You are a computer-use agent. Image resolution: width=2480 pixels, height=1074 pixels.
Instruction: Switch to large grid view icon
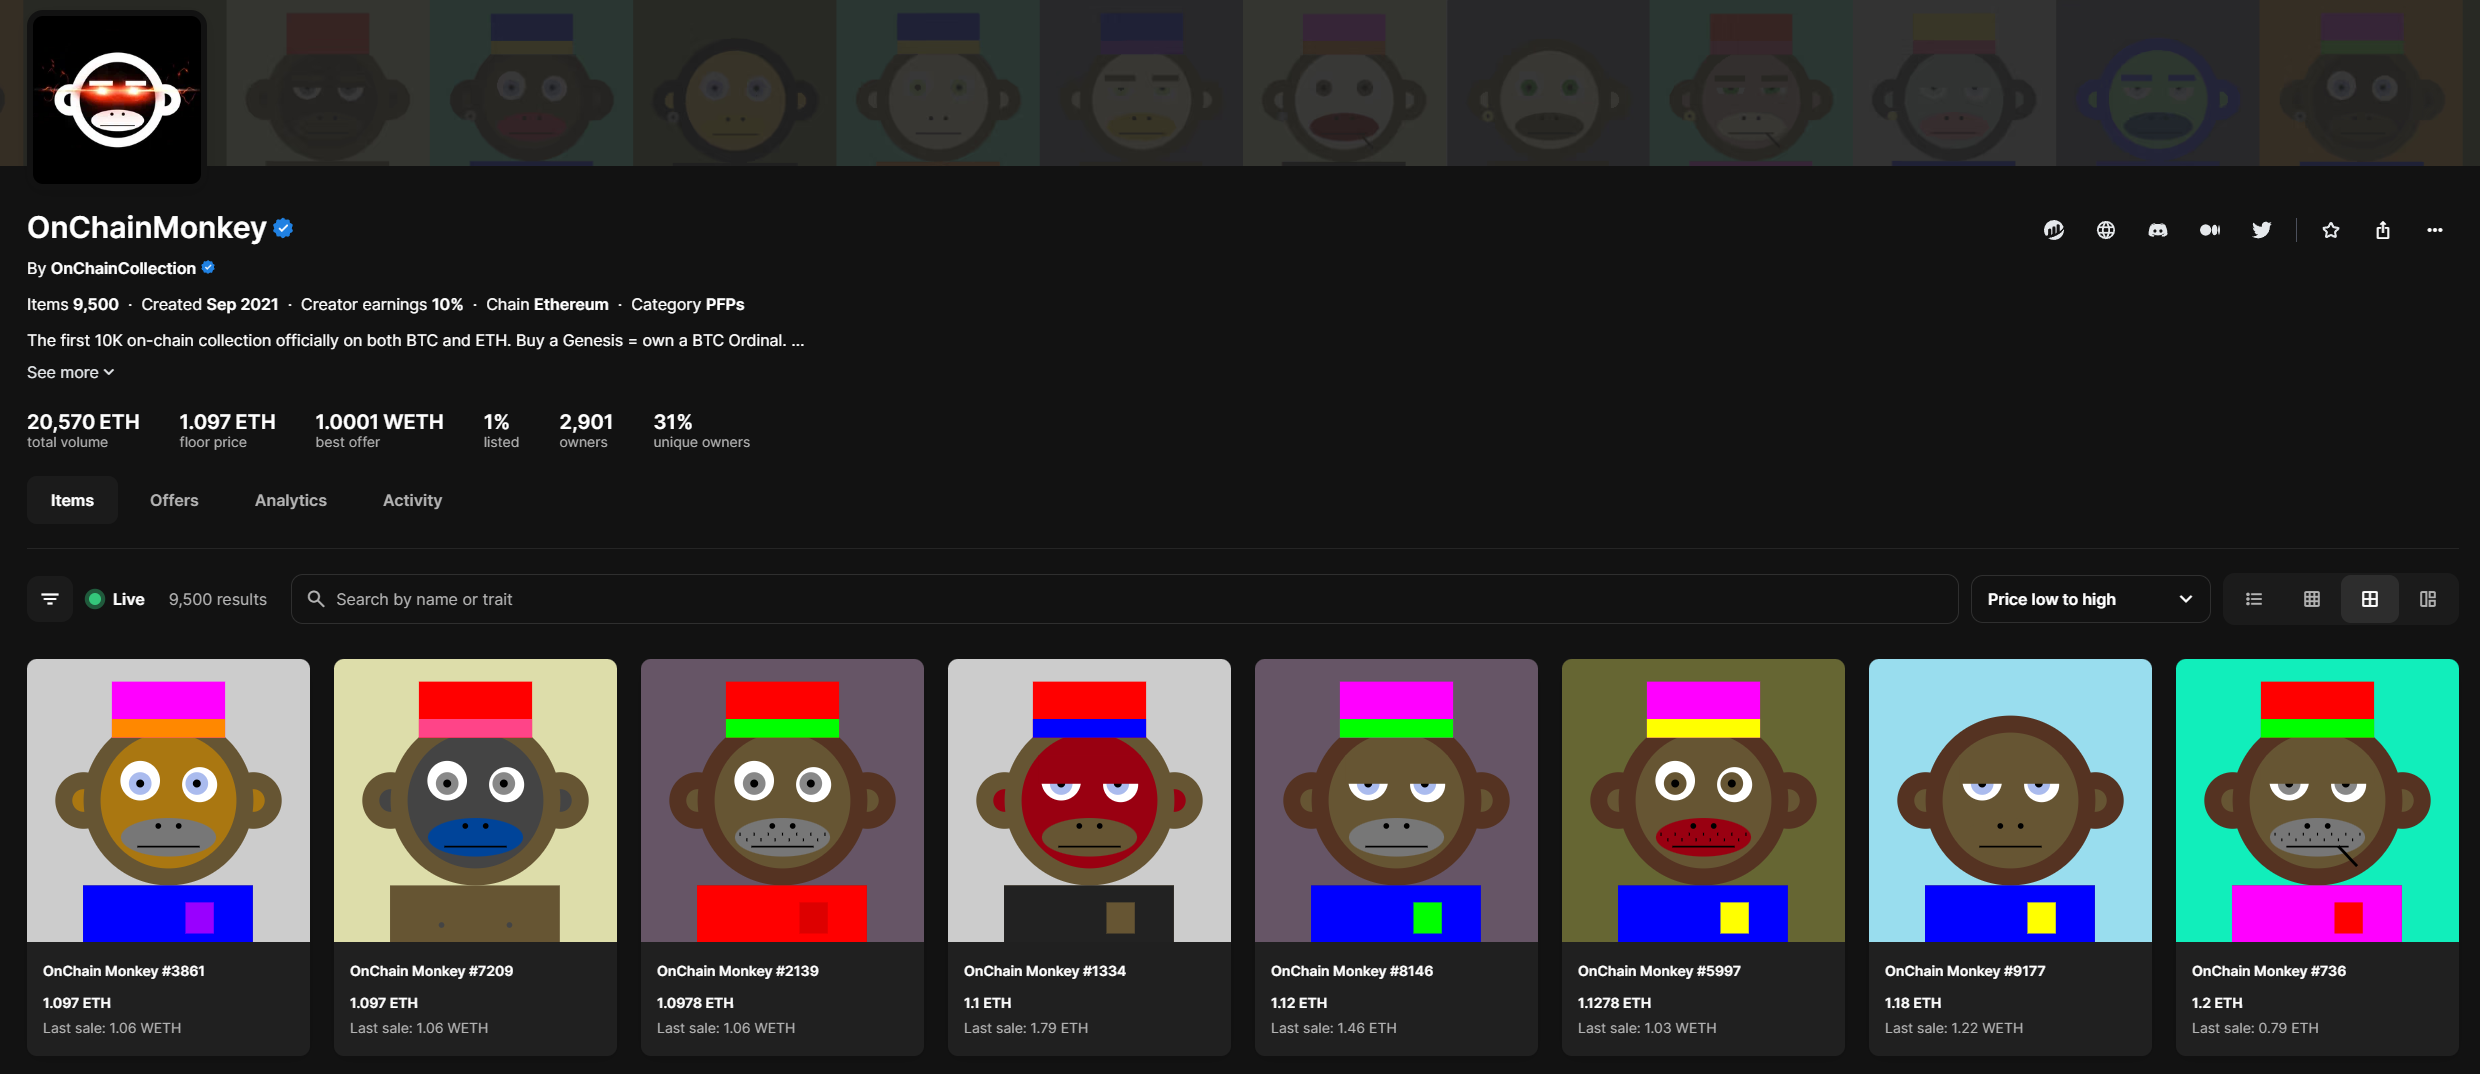click(x=2370, y=599)
